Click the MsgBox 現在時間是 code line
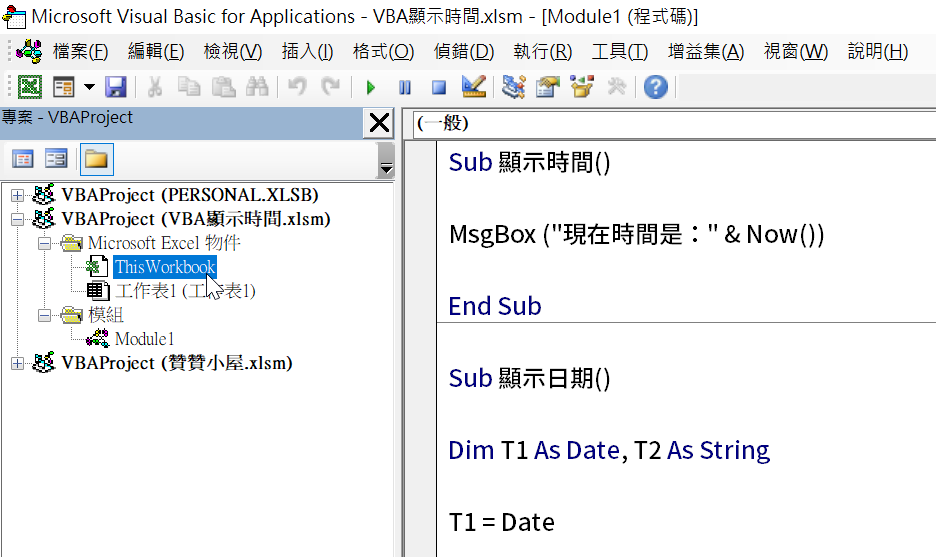This screenshot has height=557, width=936. coord(636,234)
